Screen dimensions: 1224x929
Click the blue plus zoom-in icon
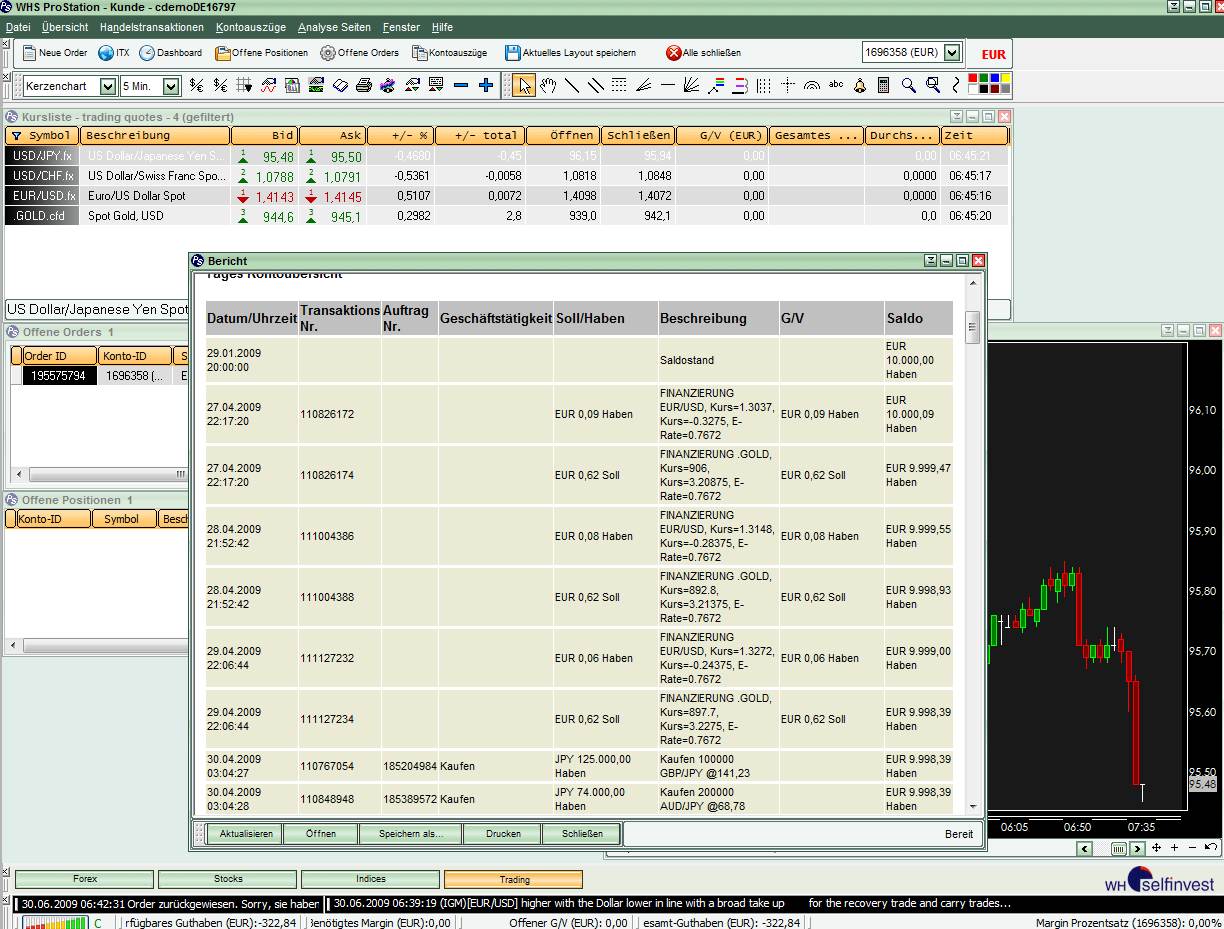tap(486, 86)
